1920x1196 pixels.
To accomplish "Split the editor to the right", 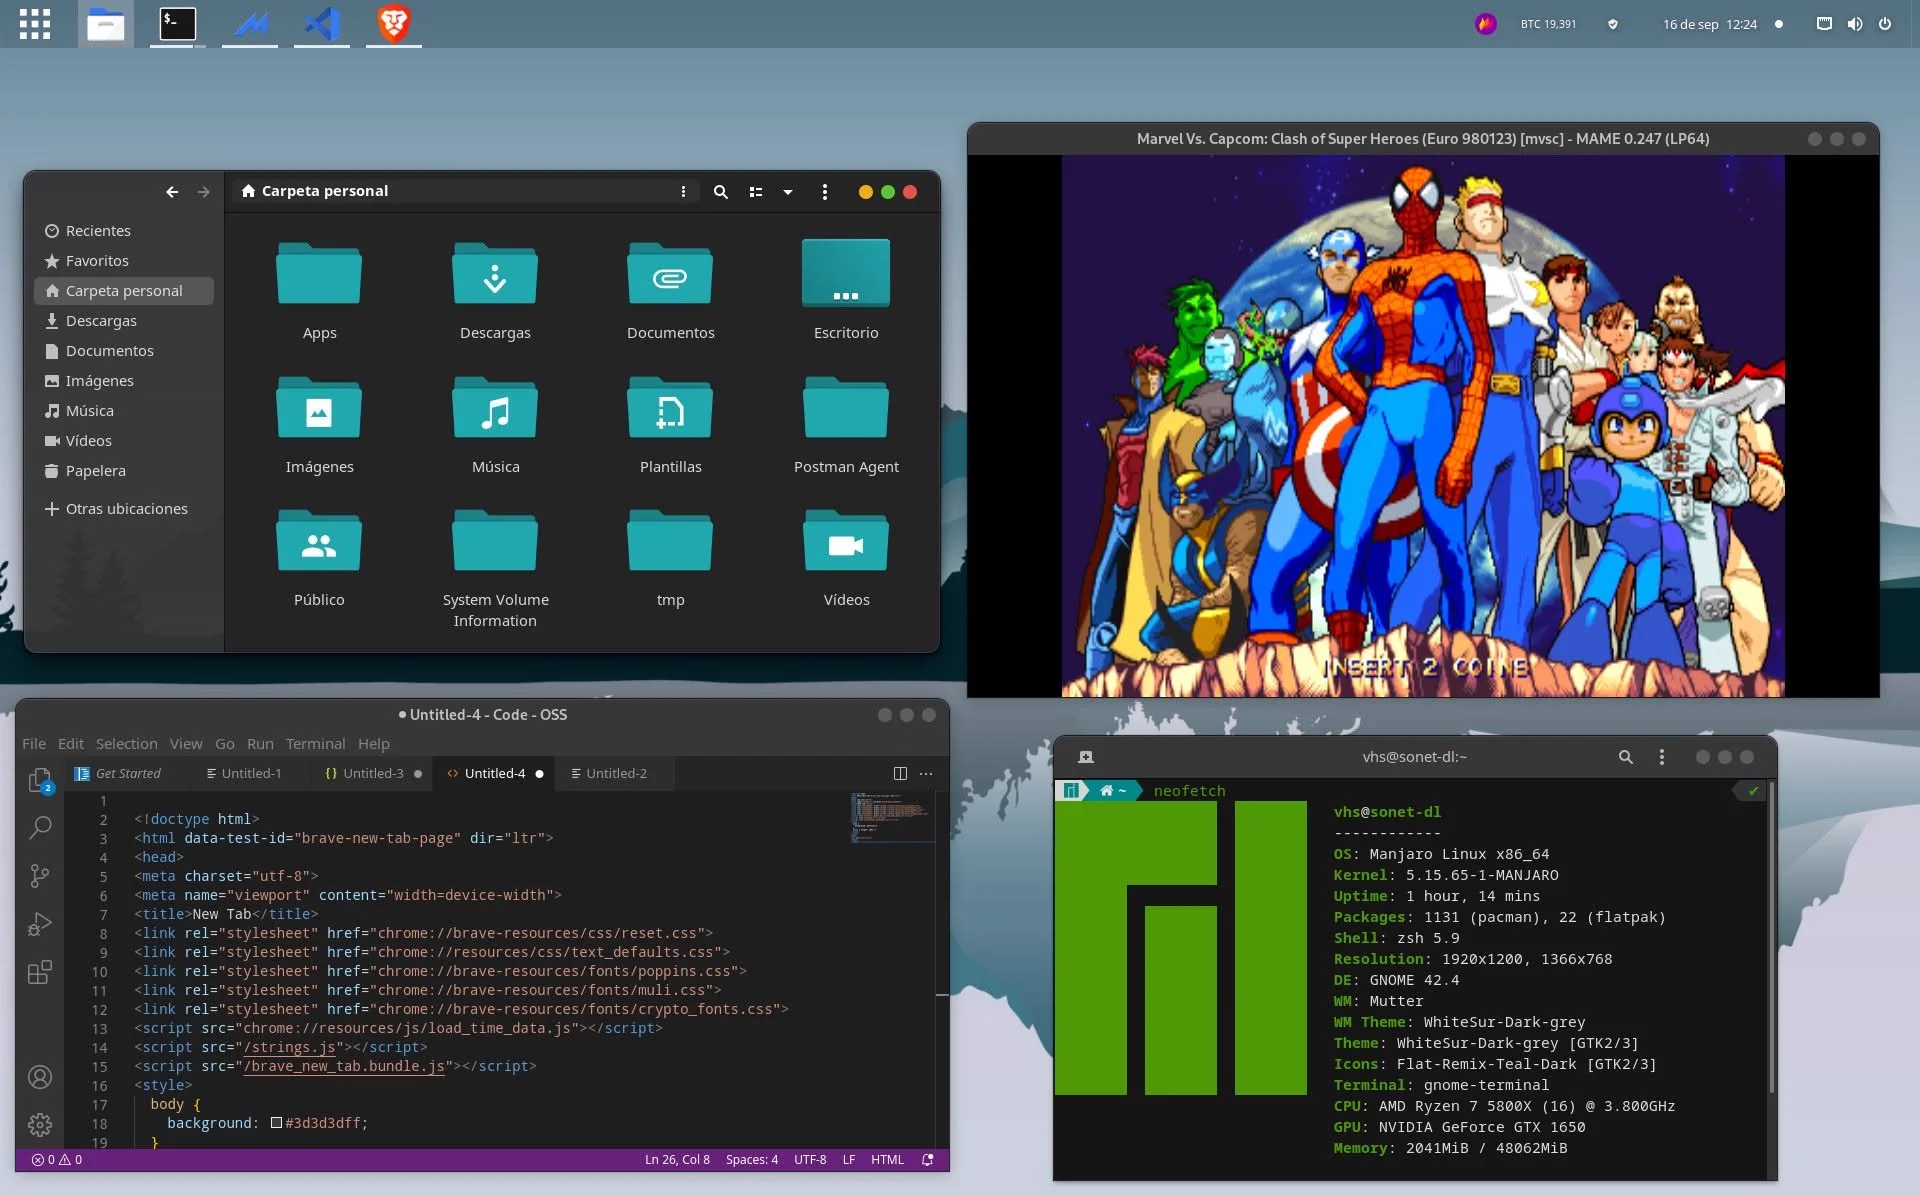I will [900, 774].
